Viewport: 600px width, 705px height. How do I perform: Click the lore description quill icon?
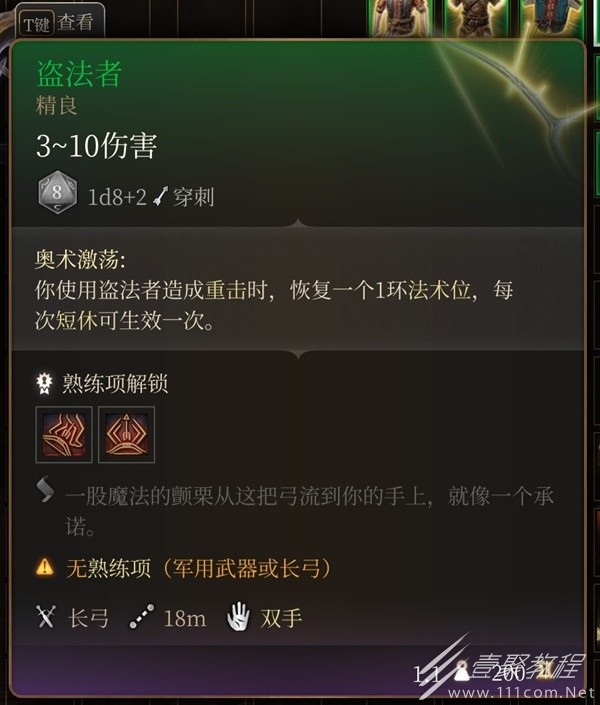[x=45, y=490]
